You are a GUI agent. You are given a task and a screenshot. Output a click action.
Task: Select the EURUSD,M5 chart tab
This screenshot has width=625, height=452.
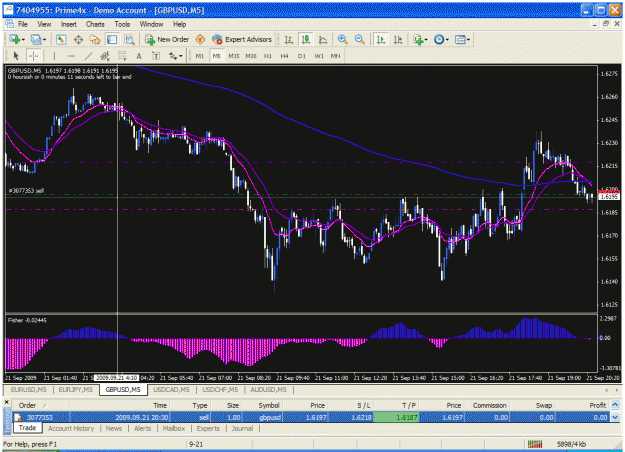[x=29, y=390]
